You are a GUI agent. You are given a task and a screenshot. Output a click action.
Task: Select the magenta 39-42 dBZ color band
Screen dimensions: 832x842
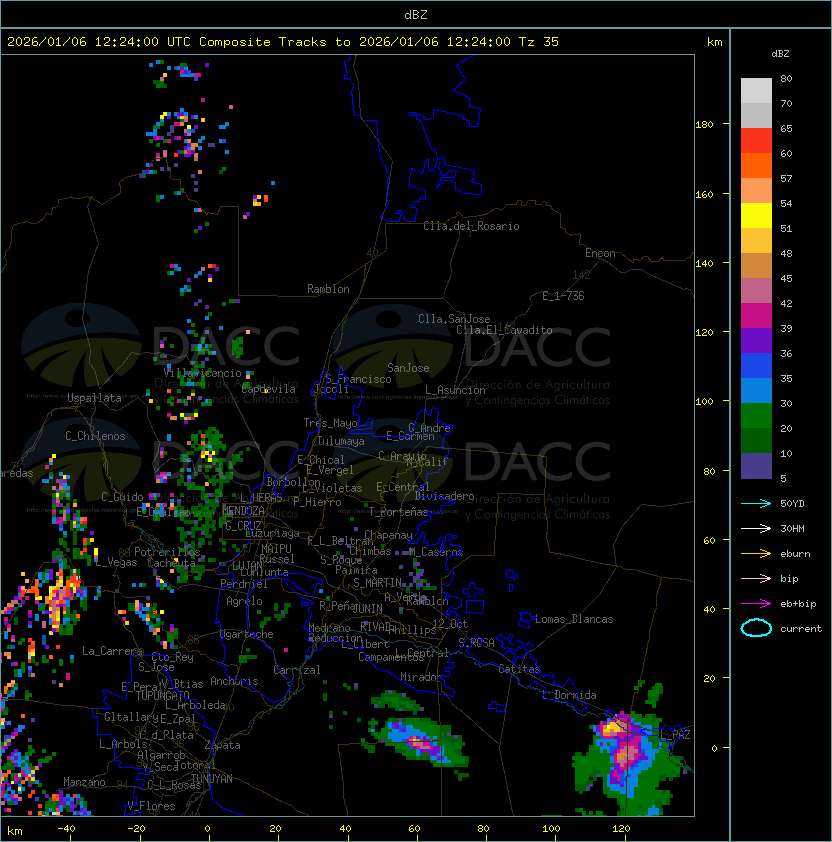pyautogui.click(x=756, y=316)
